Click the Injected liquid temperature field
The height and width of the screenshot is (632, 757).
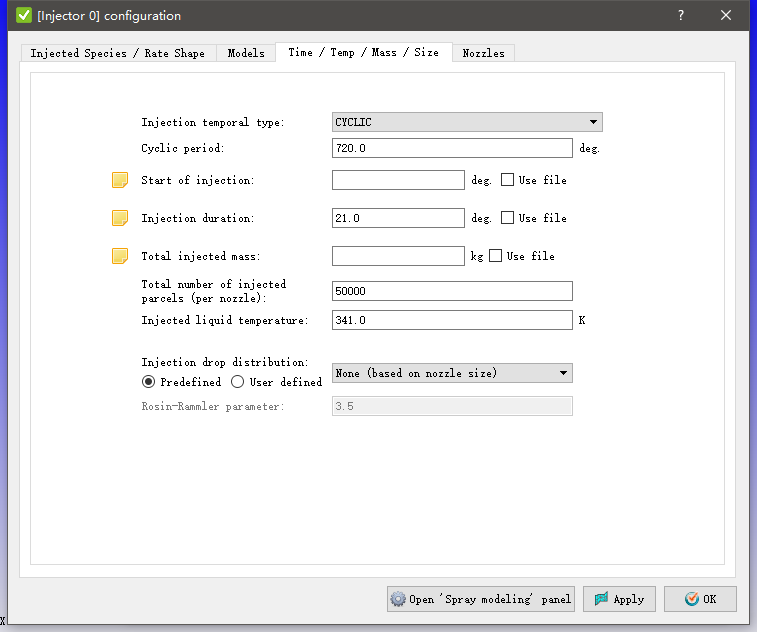pos(452,320)
